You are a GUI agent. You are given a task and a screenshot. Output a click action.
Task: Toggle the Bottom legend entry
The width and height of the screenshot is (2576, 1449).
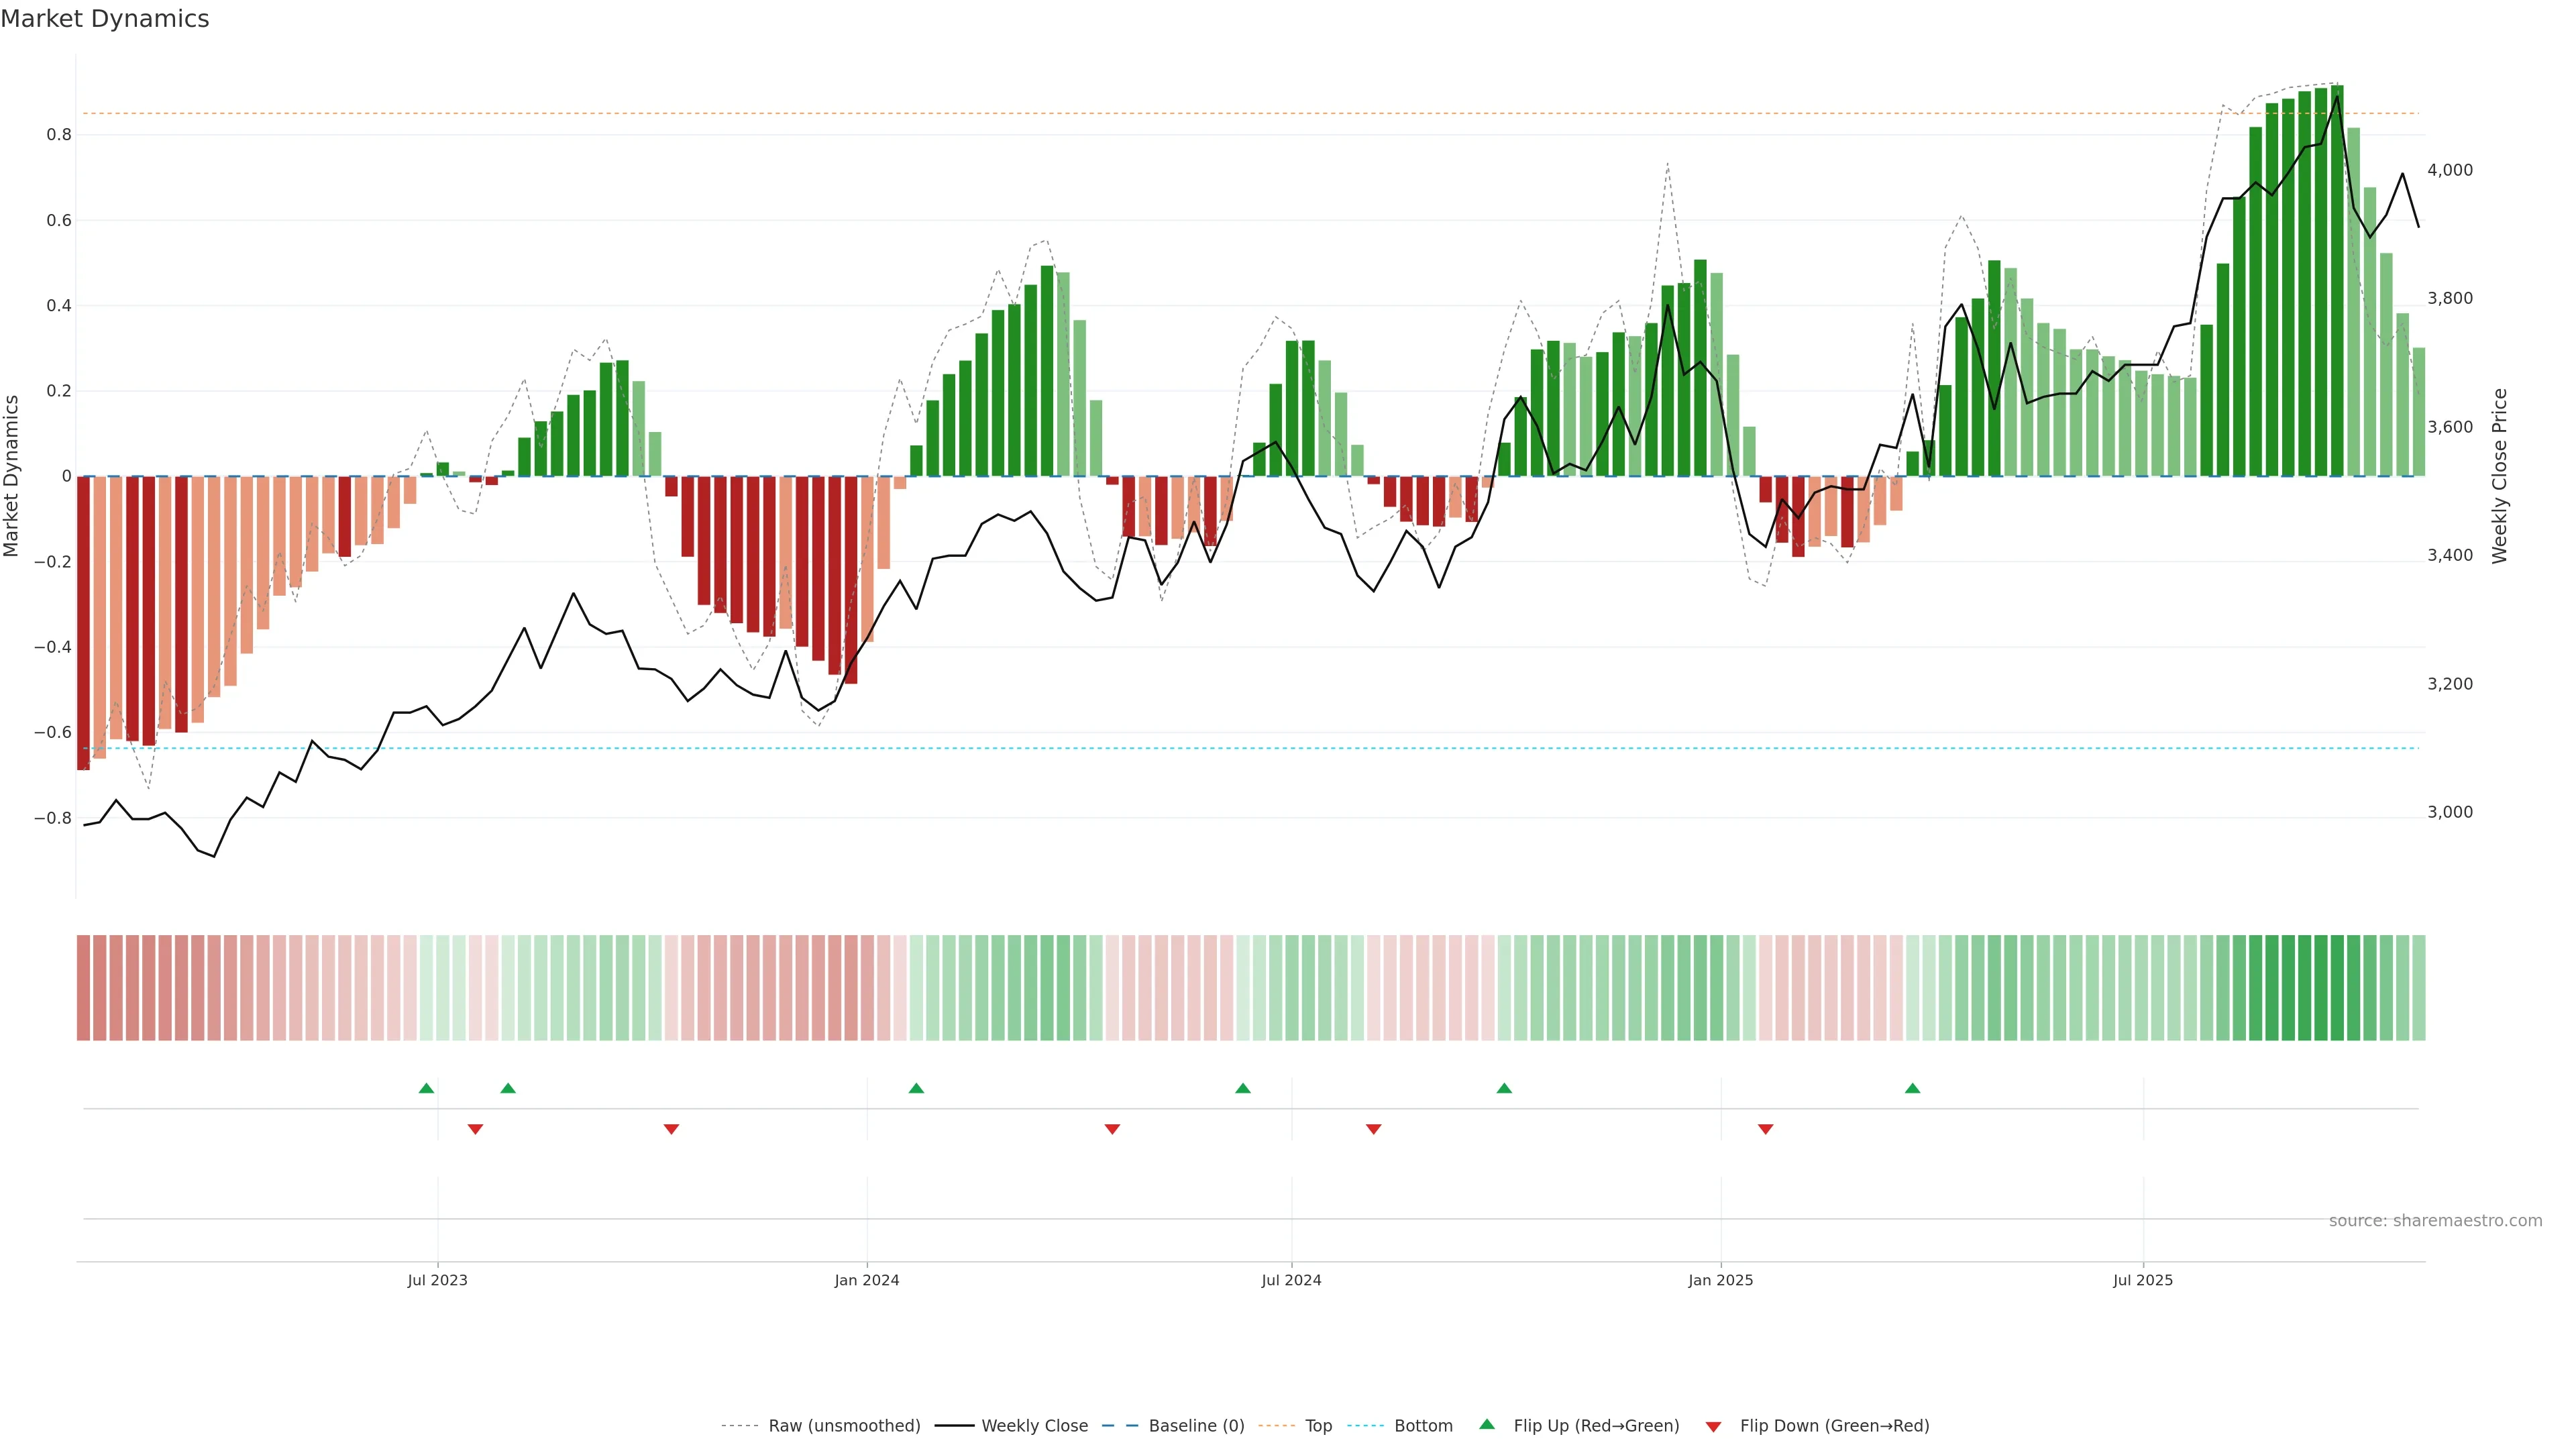point(1423,1426)
